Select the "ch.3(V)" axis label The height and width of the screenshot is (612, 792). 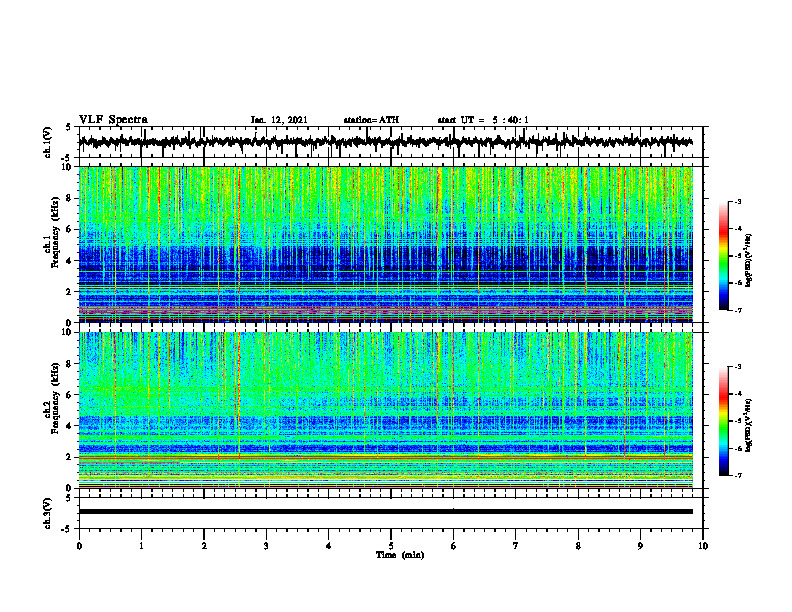48,513
